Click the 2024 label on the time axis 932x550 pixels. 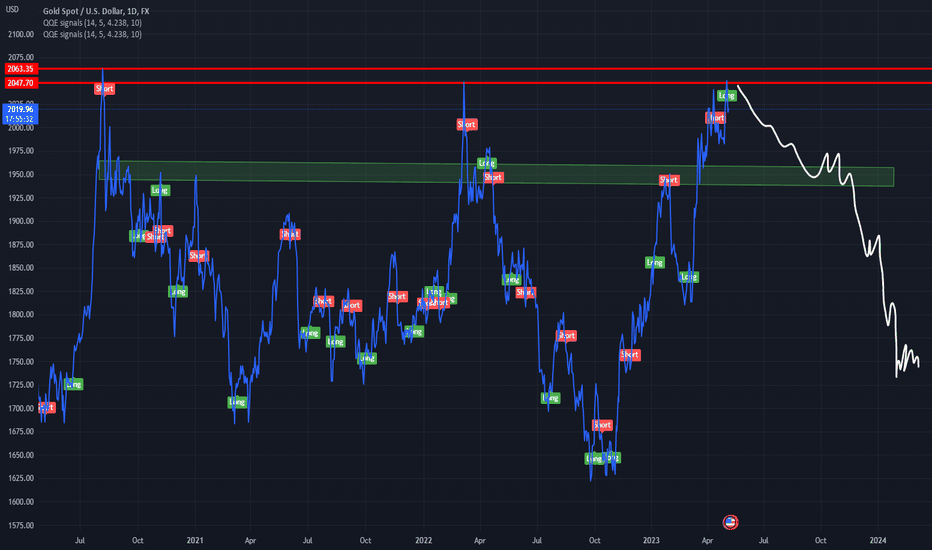click(x=877, y=539)
